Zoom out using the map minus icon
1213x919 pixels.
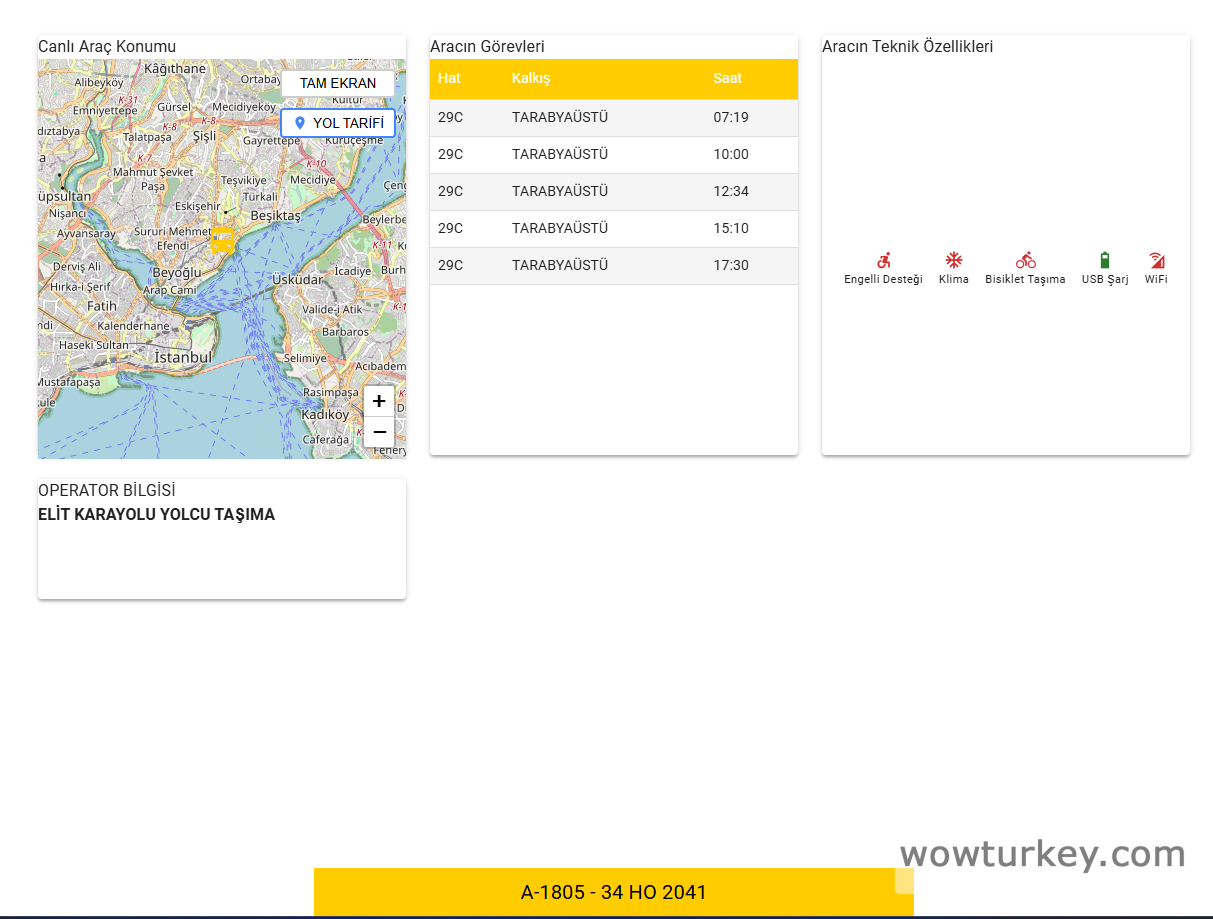379,432
